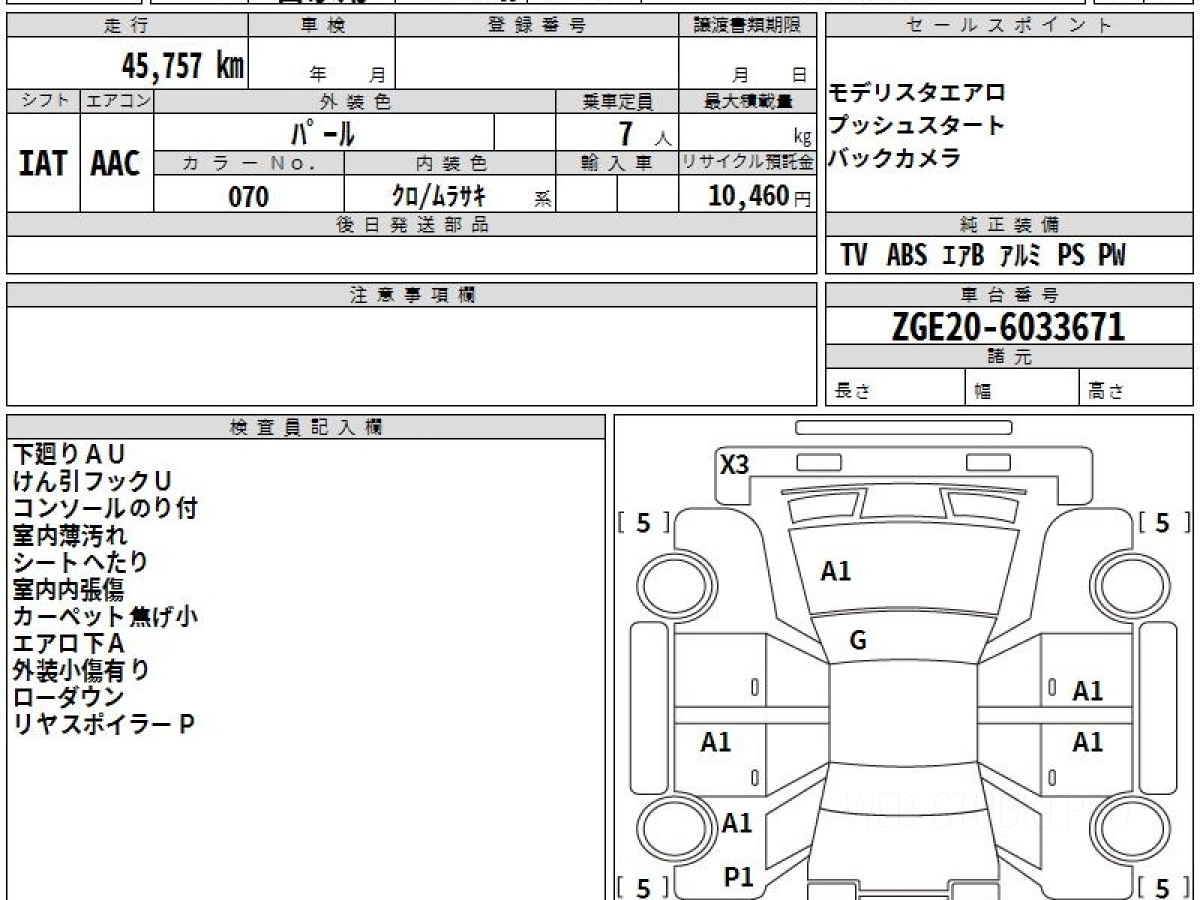Click the エアロ下A note

coord(69,643)
